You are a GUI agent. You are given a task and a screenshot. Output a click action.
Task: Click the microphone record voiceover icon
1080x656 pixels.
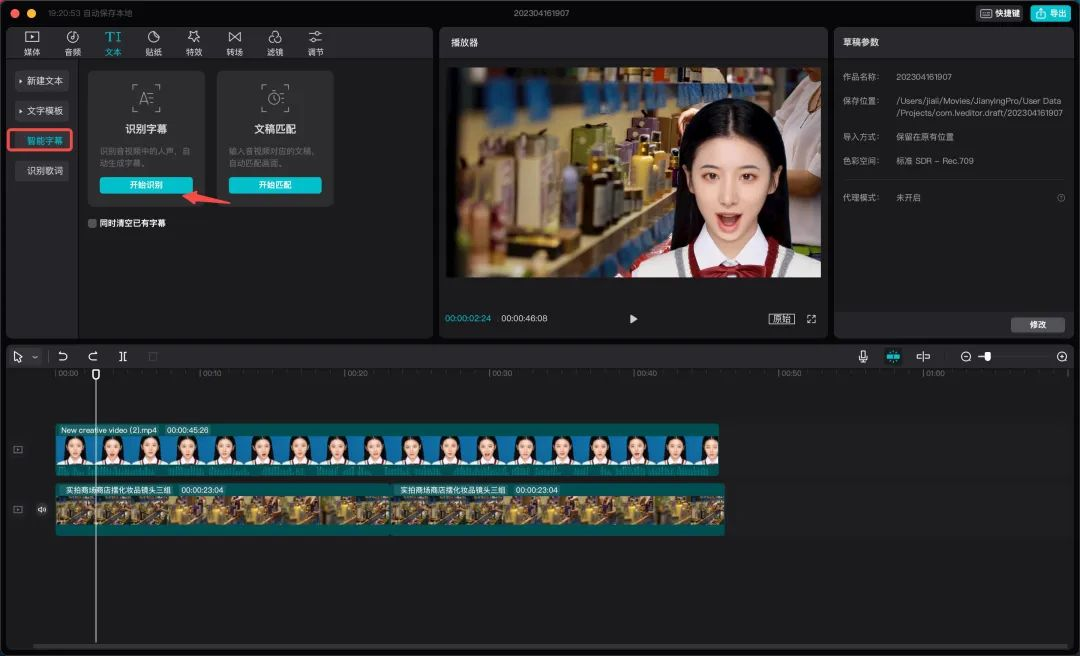[x=863, y=356]
